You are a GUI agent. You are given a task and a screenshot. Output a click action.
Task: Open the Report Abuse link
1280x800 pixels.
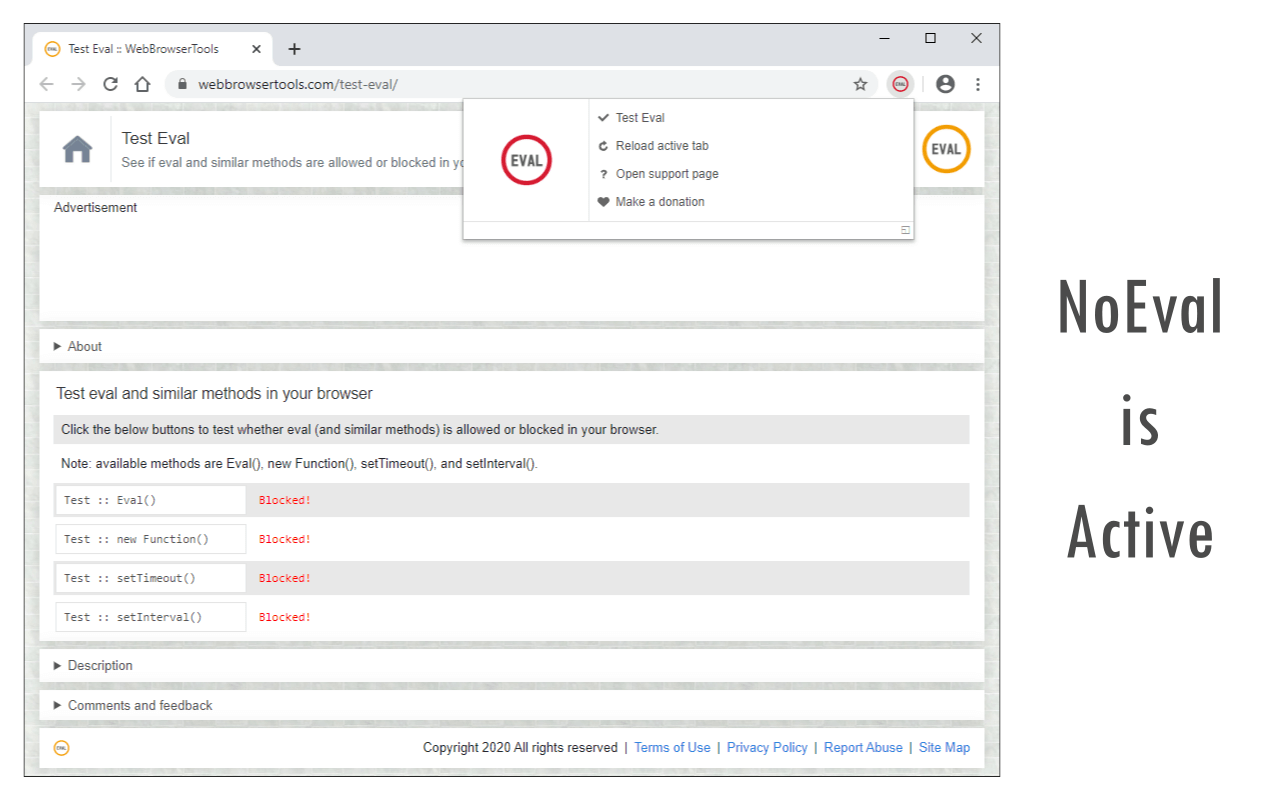[863, 747]
